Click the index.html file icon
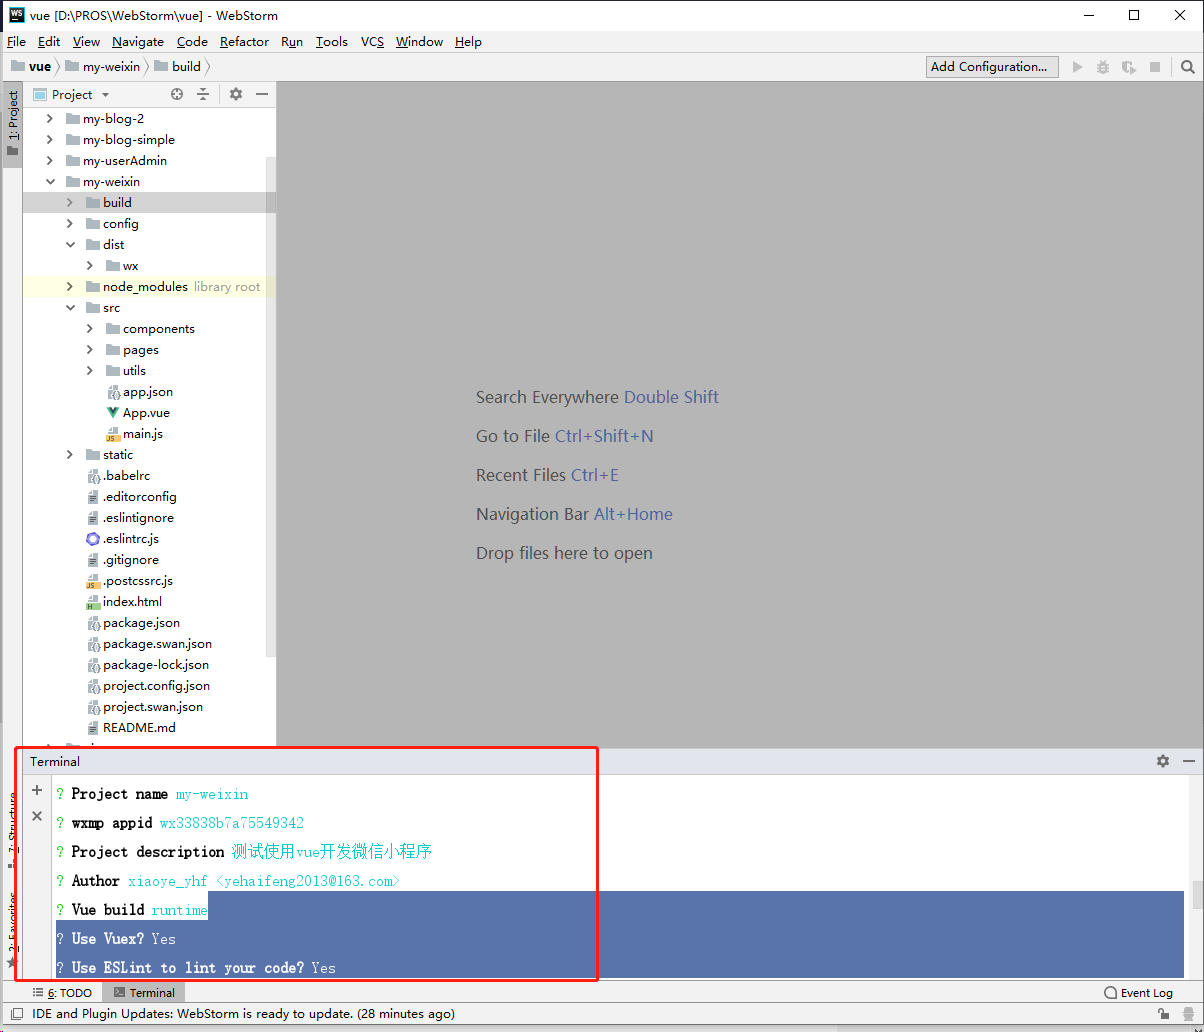Screen dimensions: 1204x1032 [x=93, y=602]
